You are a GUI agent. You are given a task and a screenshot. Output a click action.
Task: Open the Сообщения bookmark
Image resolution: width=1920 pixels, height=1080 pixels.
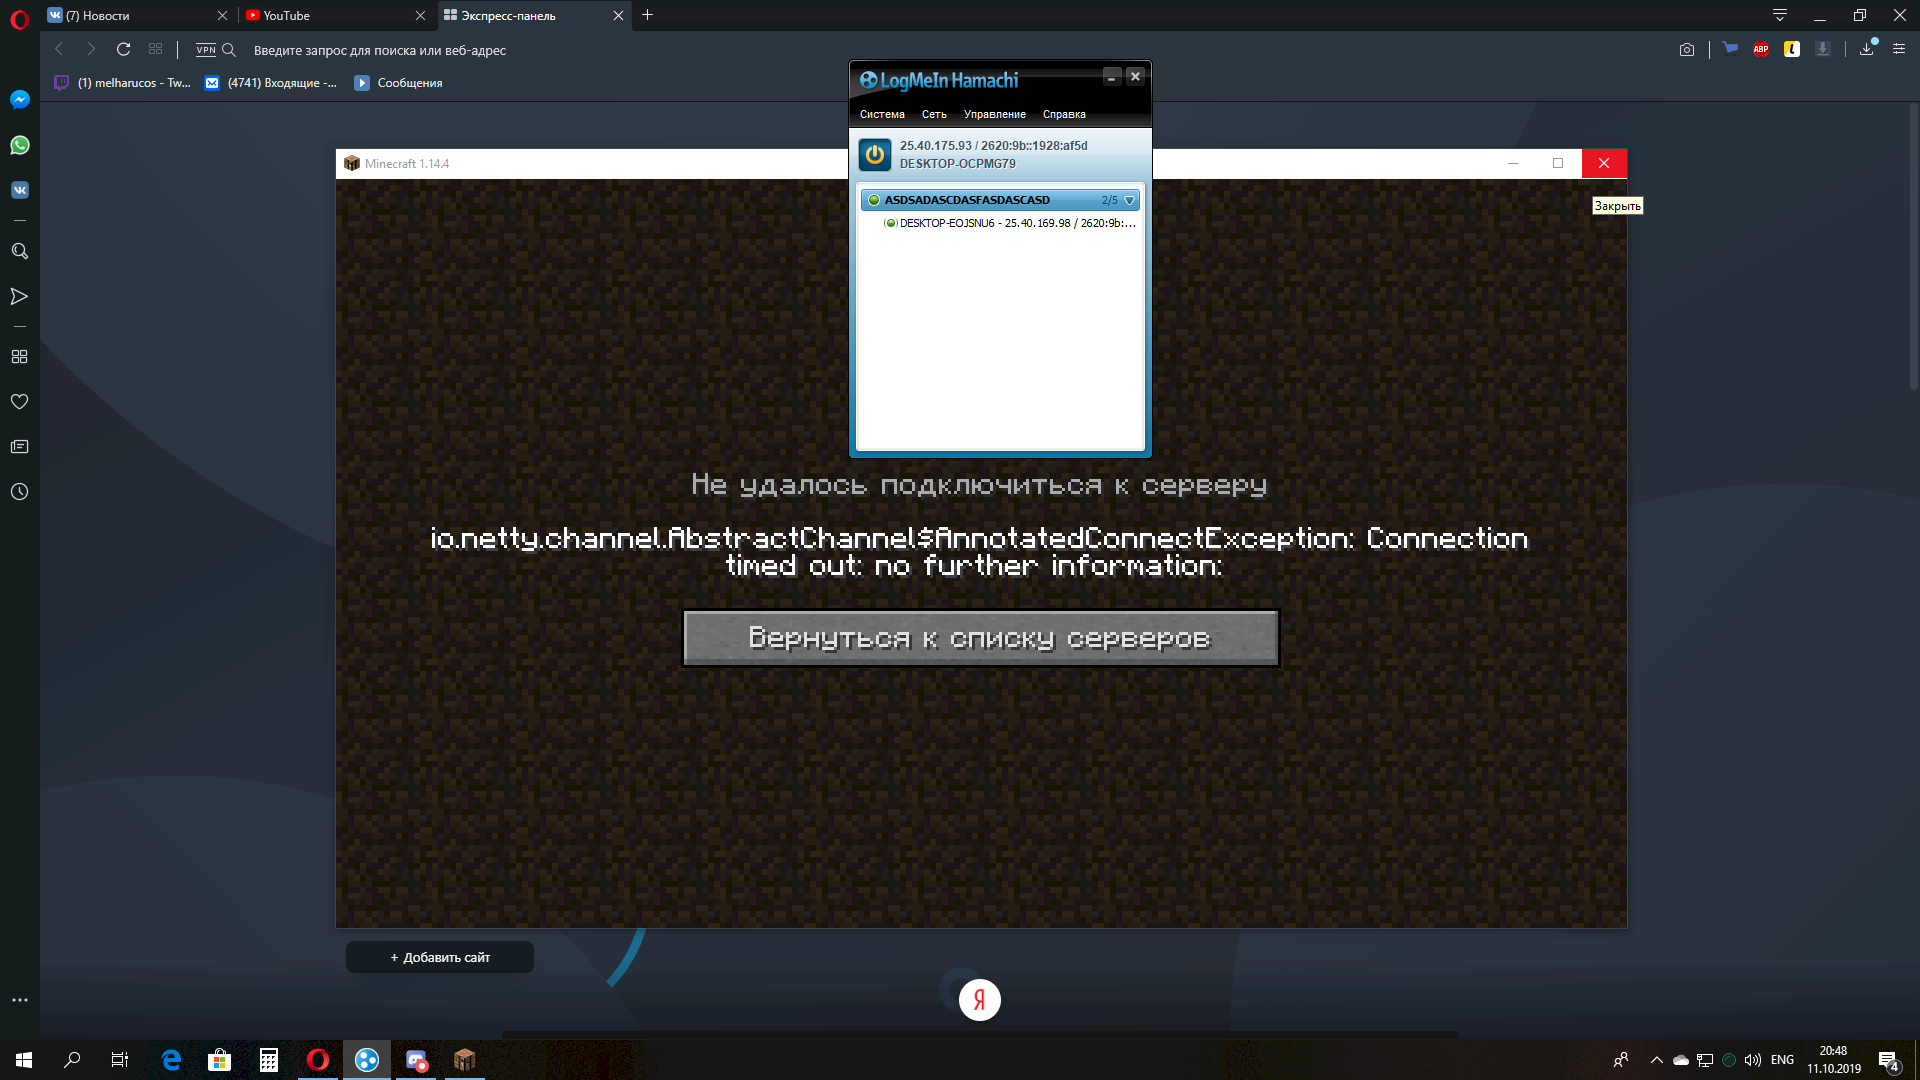[398, 83]
